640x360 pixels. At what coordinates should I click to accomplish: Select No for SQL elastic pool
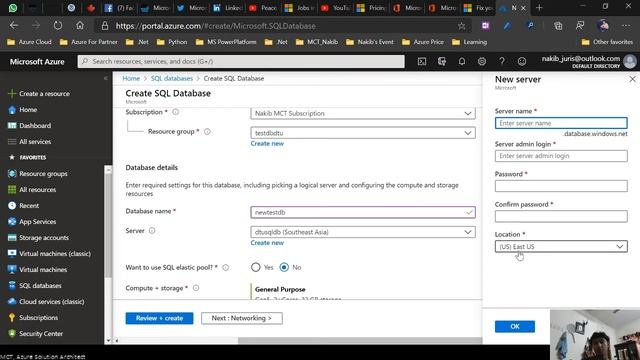click(x=284, y=267)
